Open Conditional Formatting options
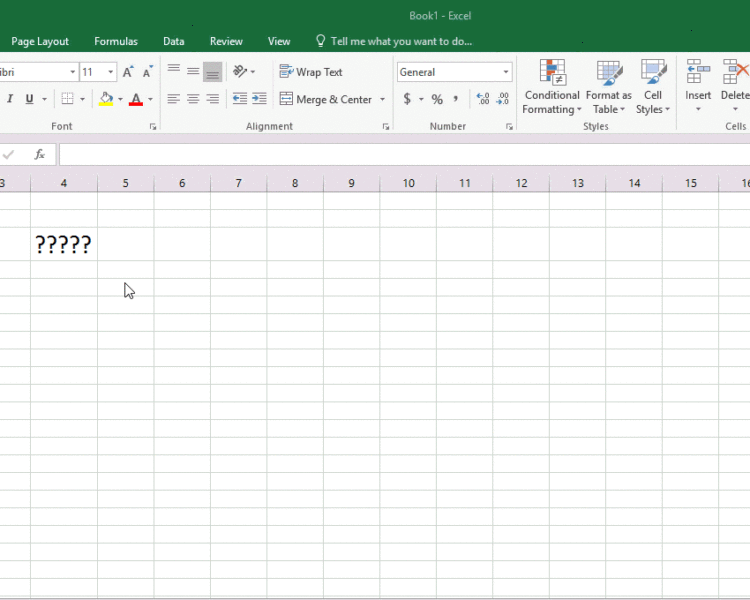 pyautogui.click(x=551, y=87)
